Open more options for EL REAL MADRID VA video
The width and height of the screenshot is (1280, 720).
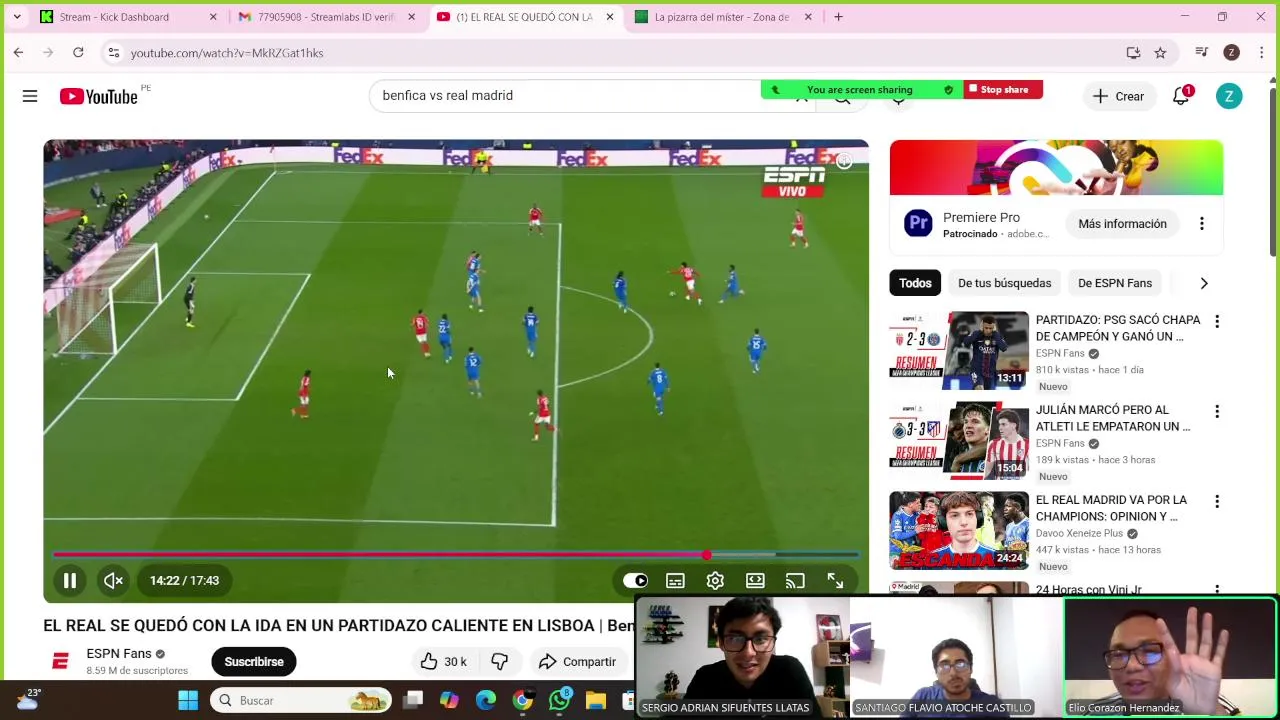pos(1217,501)
